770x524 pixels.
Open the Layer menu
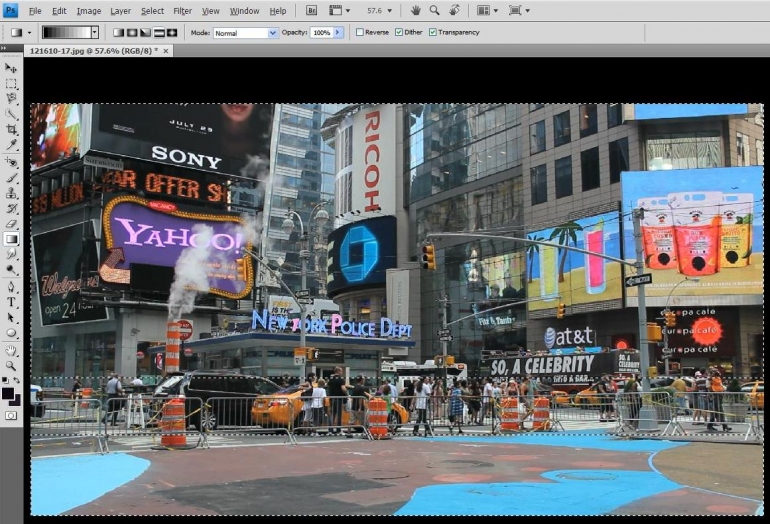coord(120,11)
